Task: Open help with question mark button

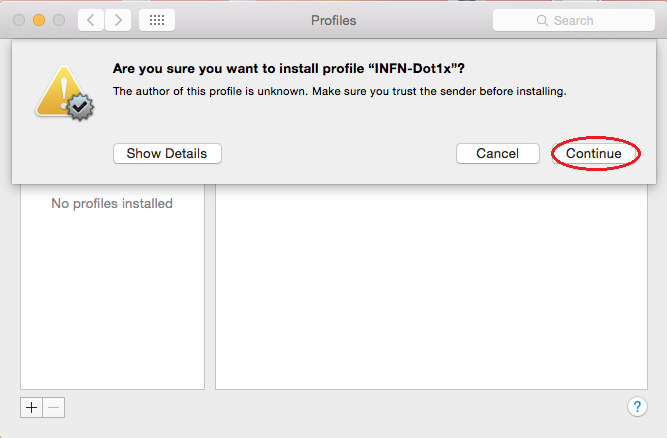Action: [637, 407]
